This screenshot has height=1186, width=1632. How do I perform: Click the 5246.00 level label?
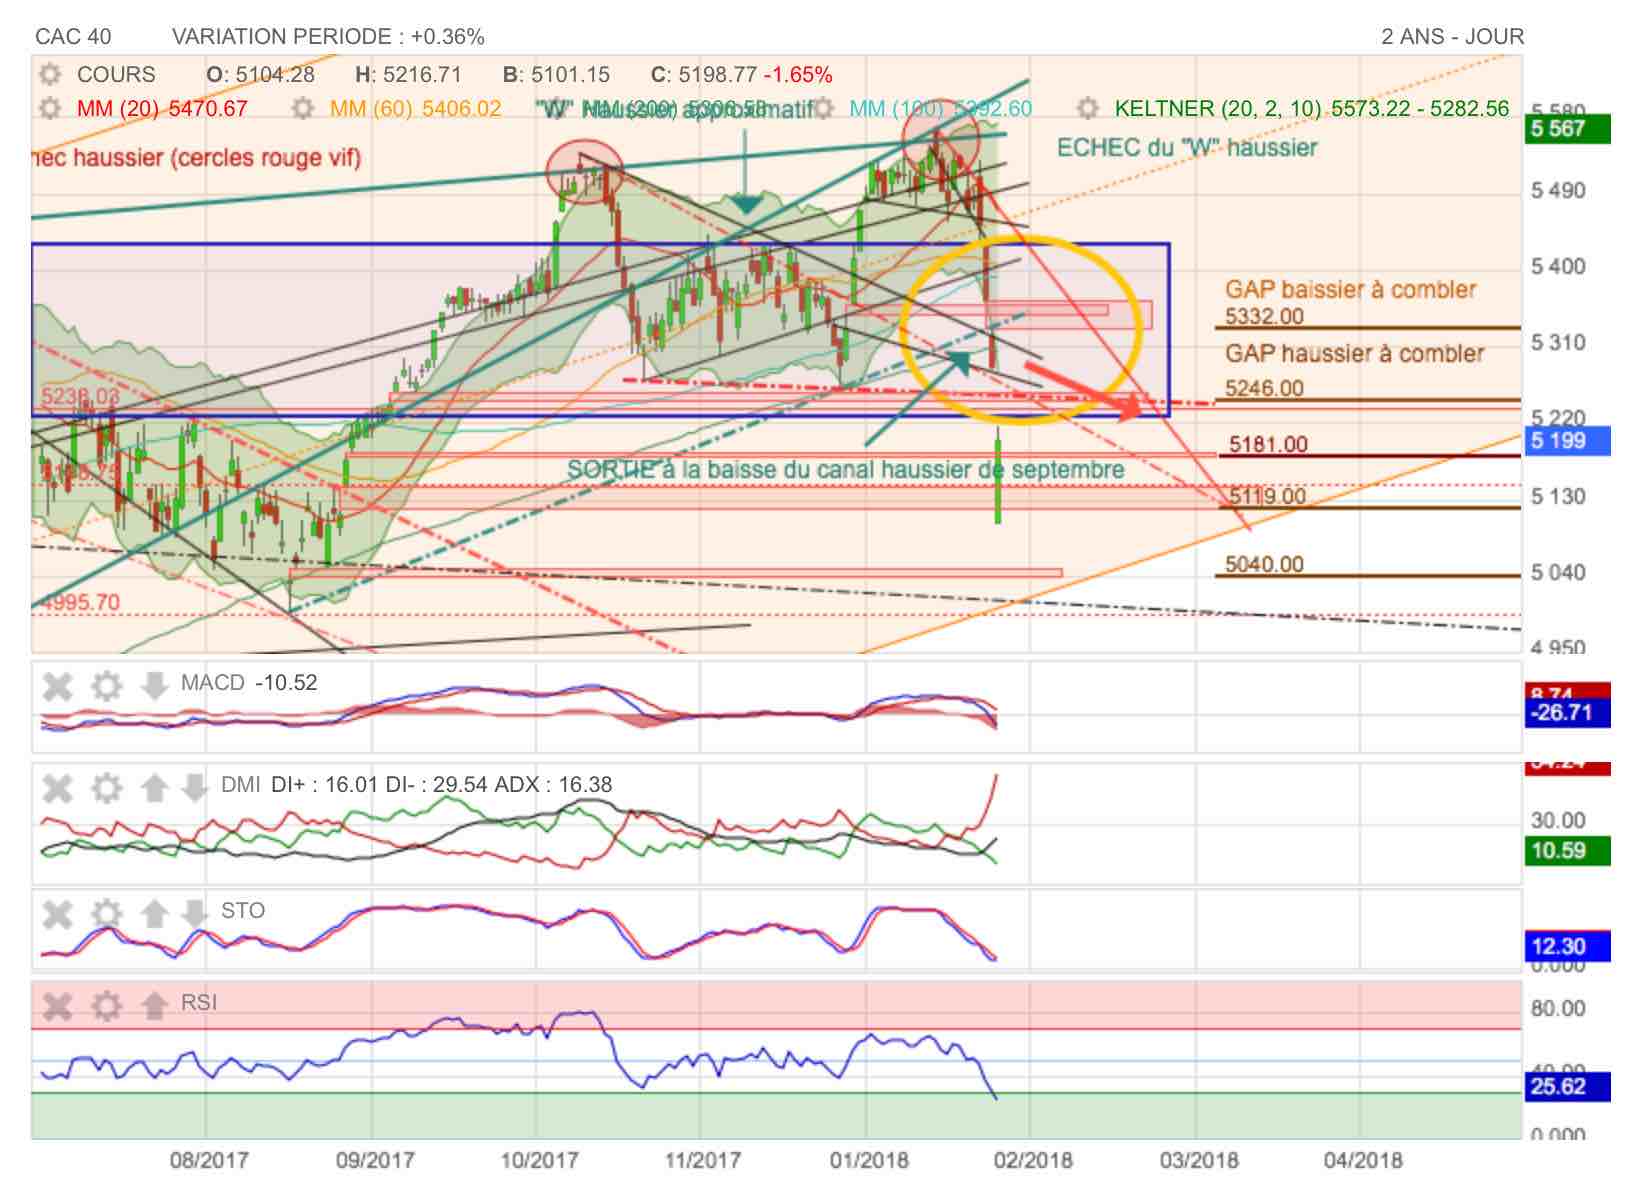click(x=1265, y=389)
